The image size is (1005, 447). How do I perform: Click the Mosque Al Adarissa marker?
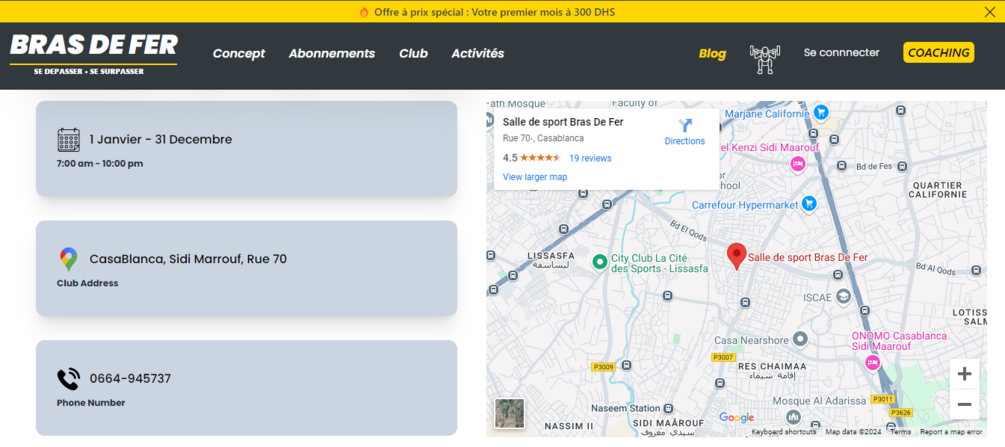coord(793,417)
